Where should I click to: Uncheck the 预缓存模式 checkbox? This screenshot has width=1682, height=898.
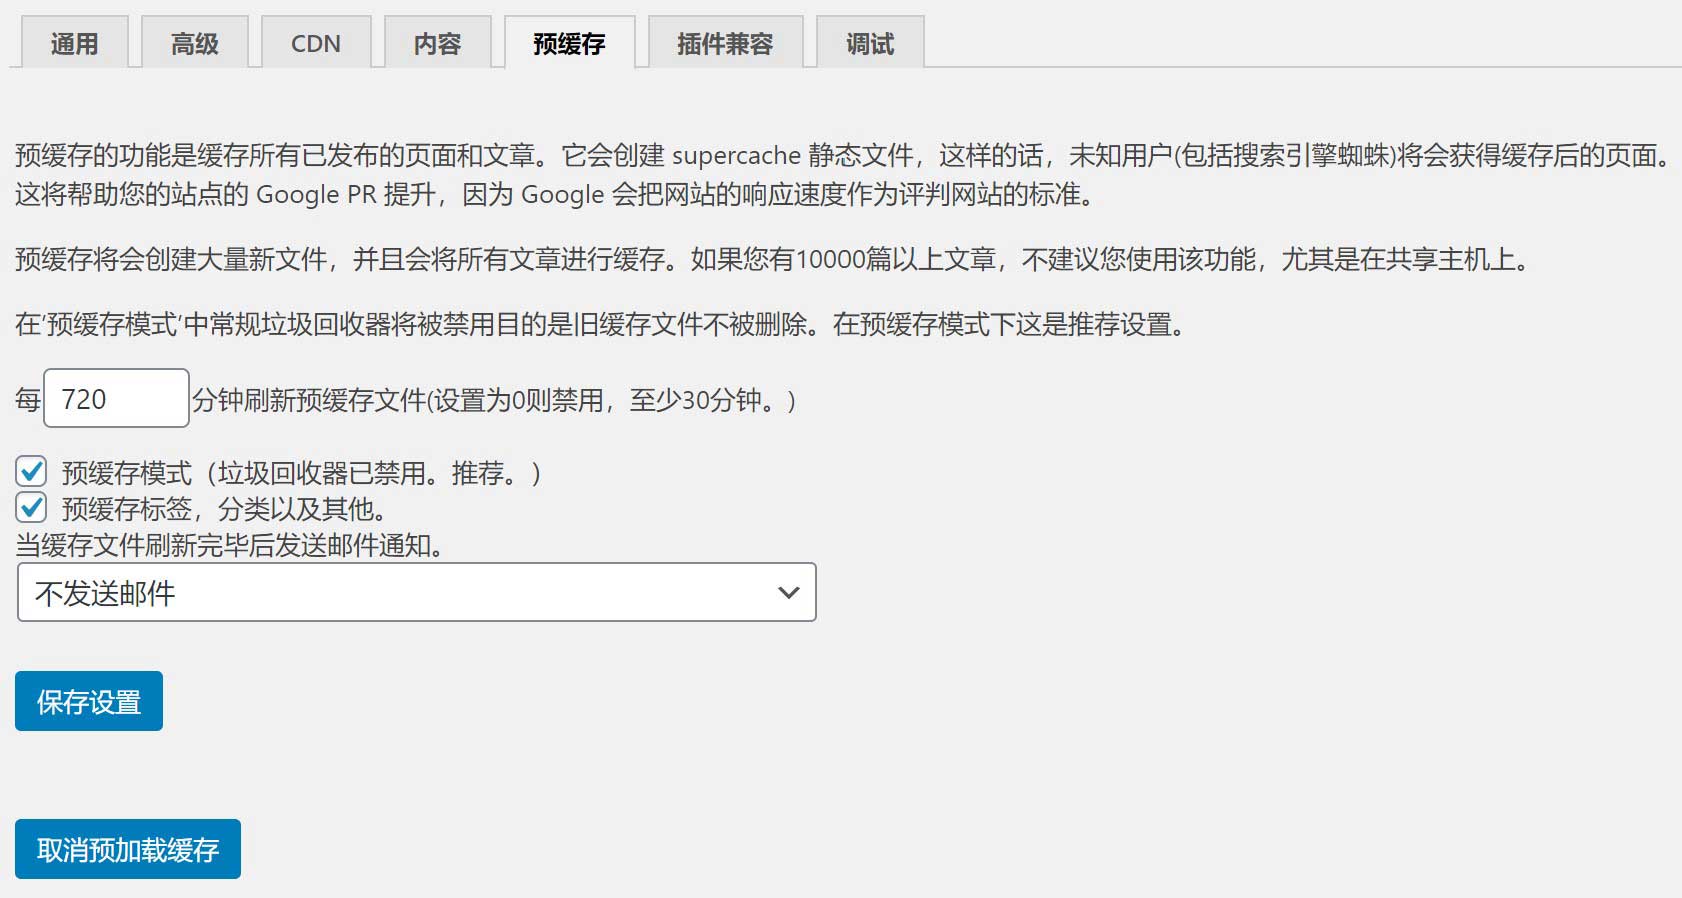31,471
